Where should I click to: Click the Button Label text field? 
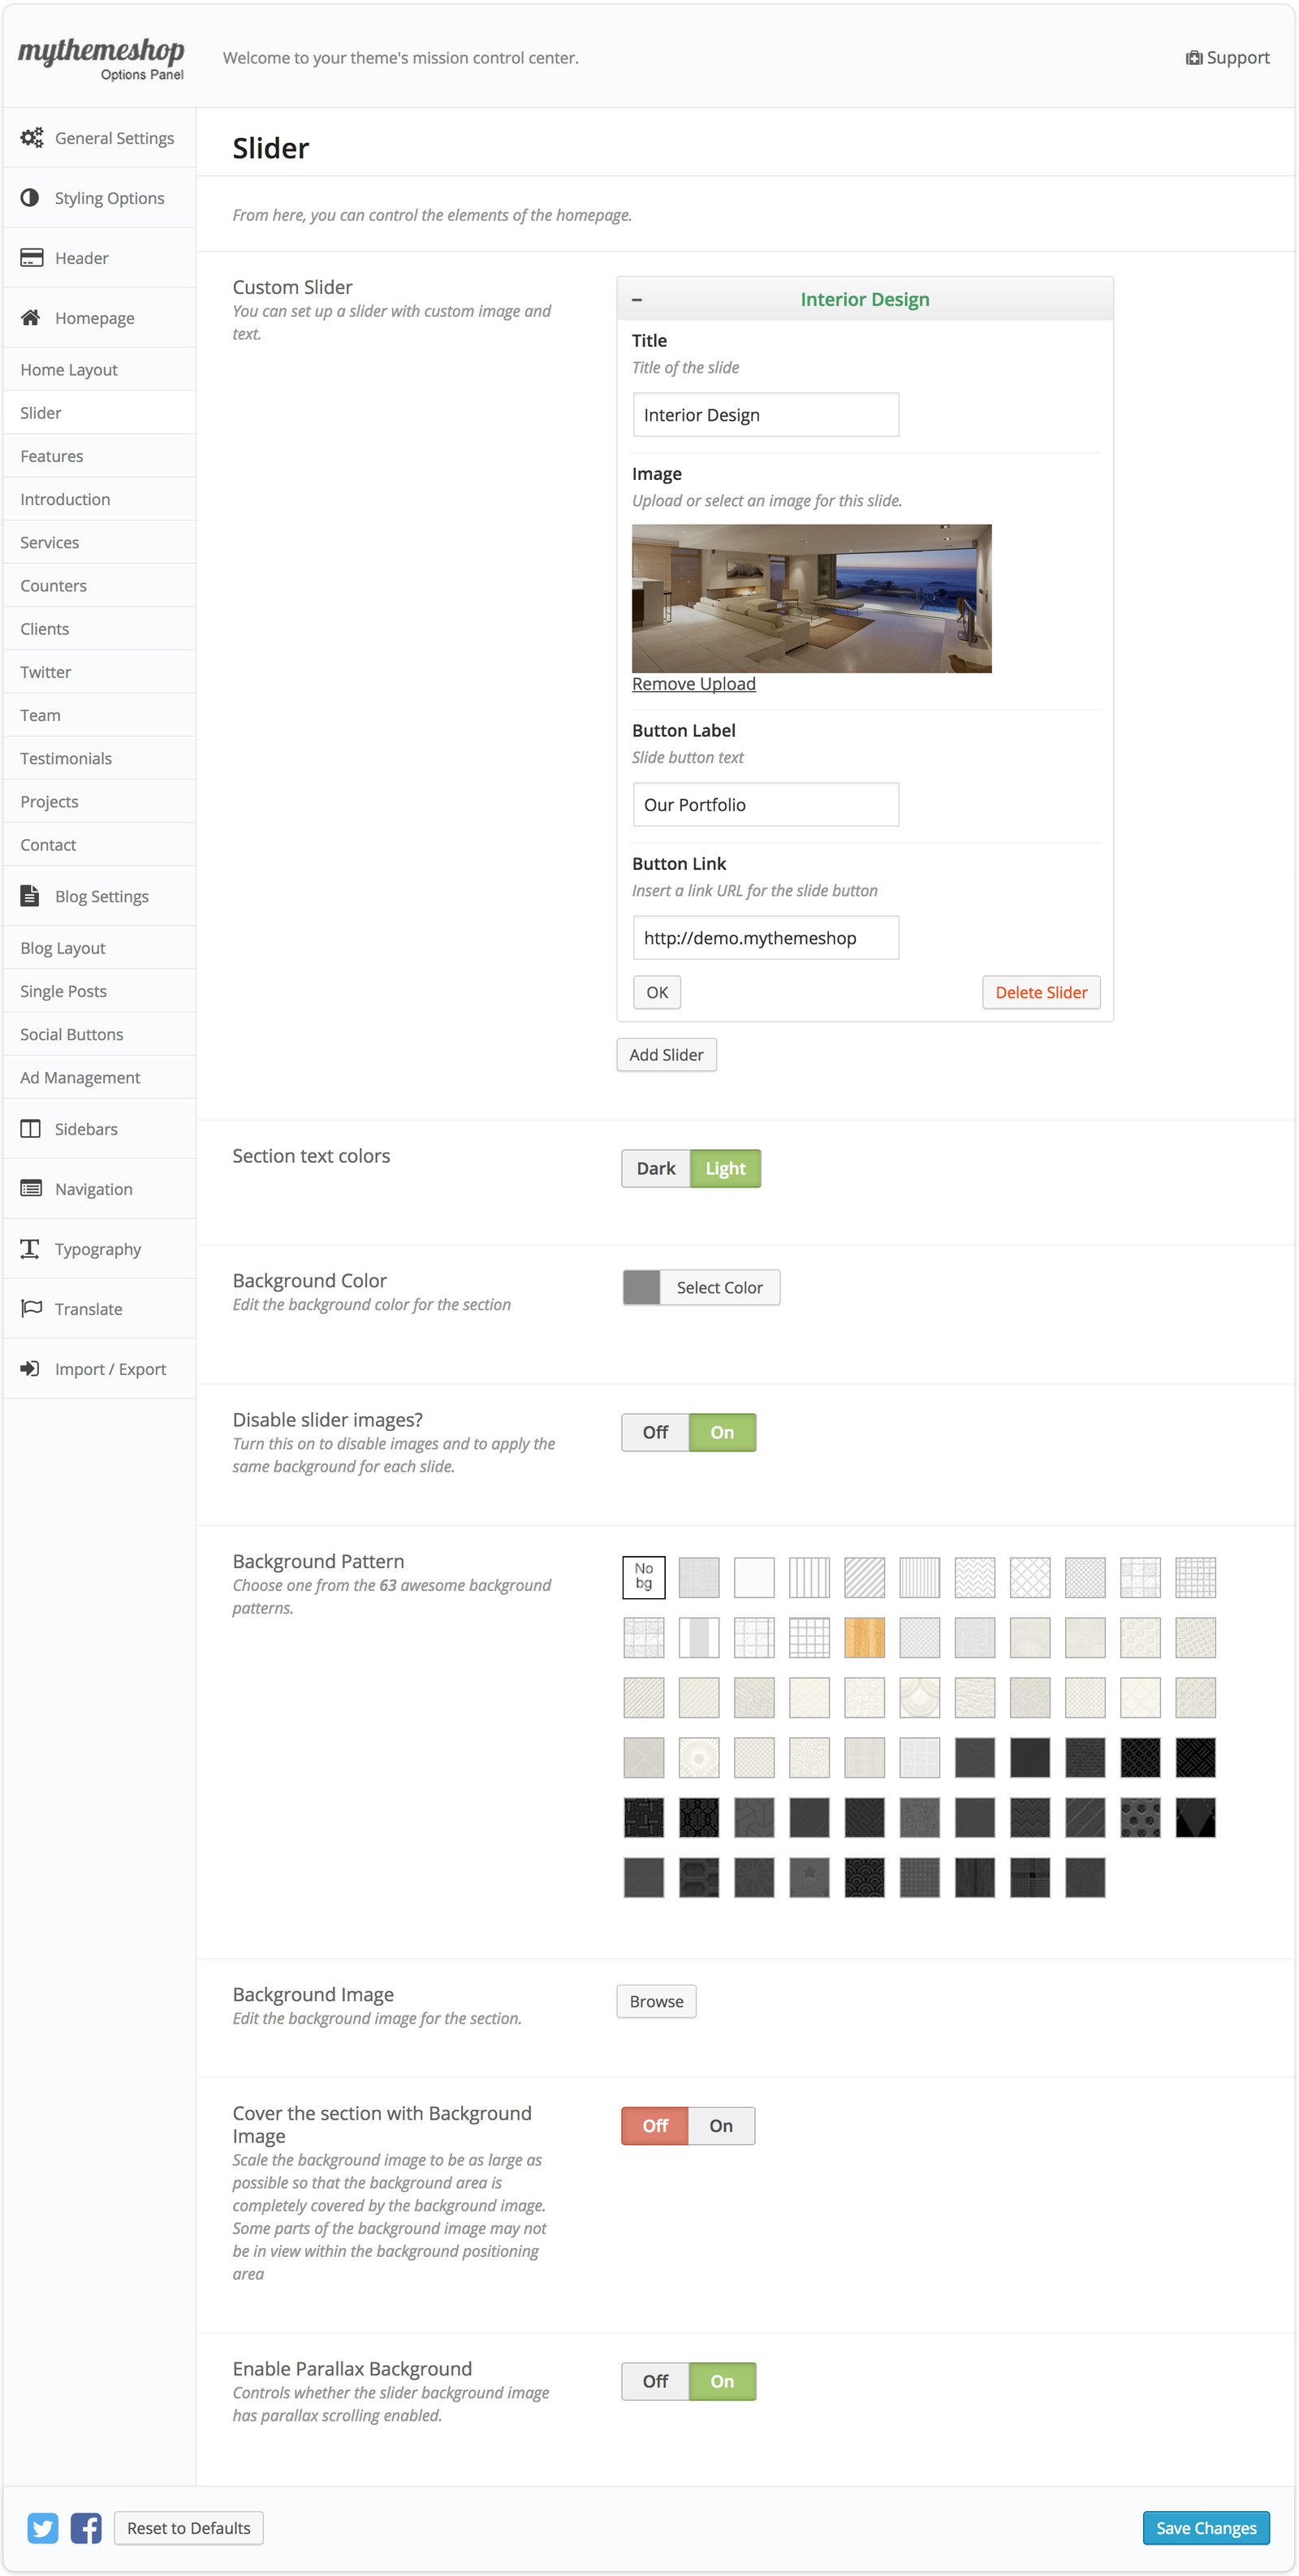pos(765,805)
